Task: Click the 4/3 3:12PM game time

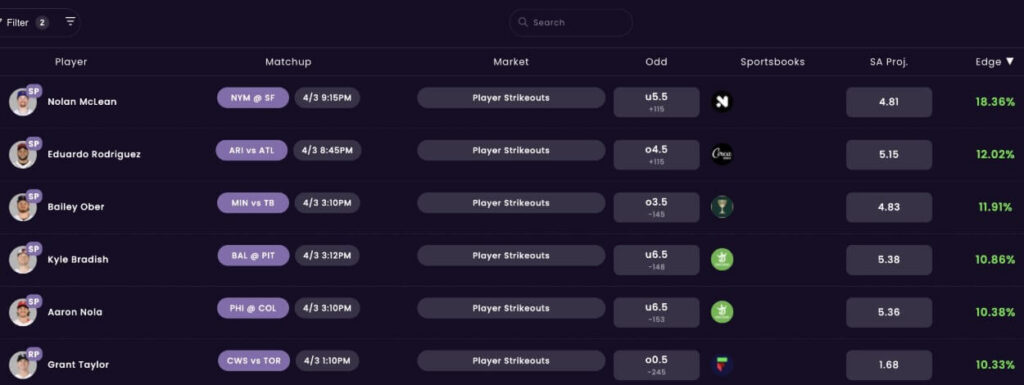Action: 327,255
